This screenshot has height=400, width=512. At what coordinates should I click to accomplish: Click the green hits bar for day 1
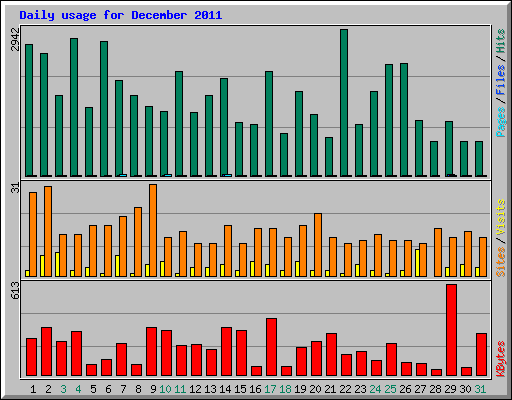[29, 110]
